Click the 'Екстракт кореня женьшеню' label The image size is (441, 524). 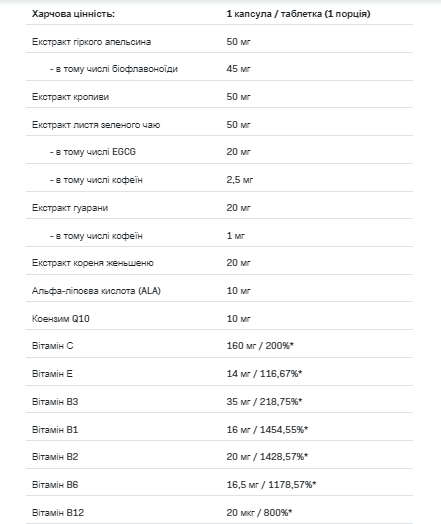click(93, 263)
